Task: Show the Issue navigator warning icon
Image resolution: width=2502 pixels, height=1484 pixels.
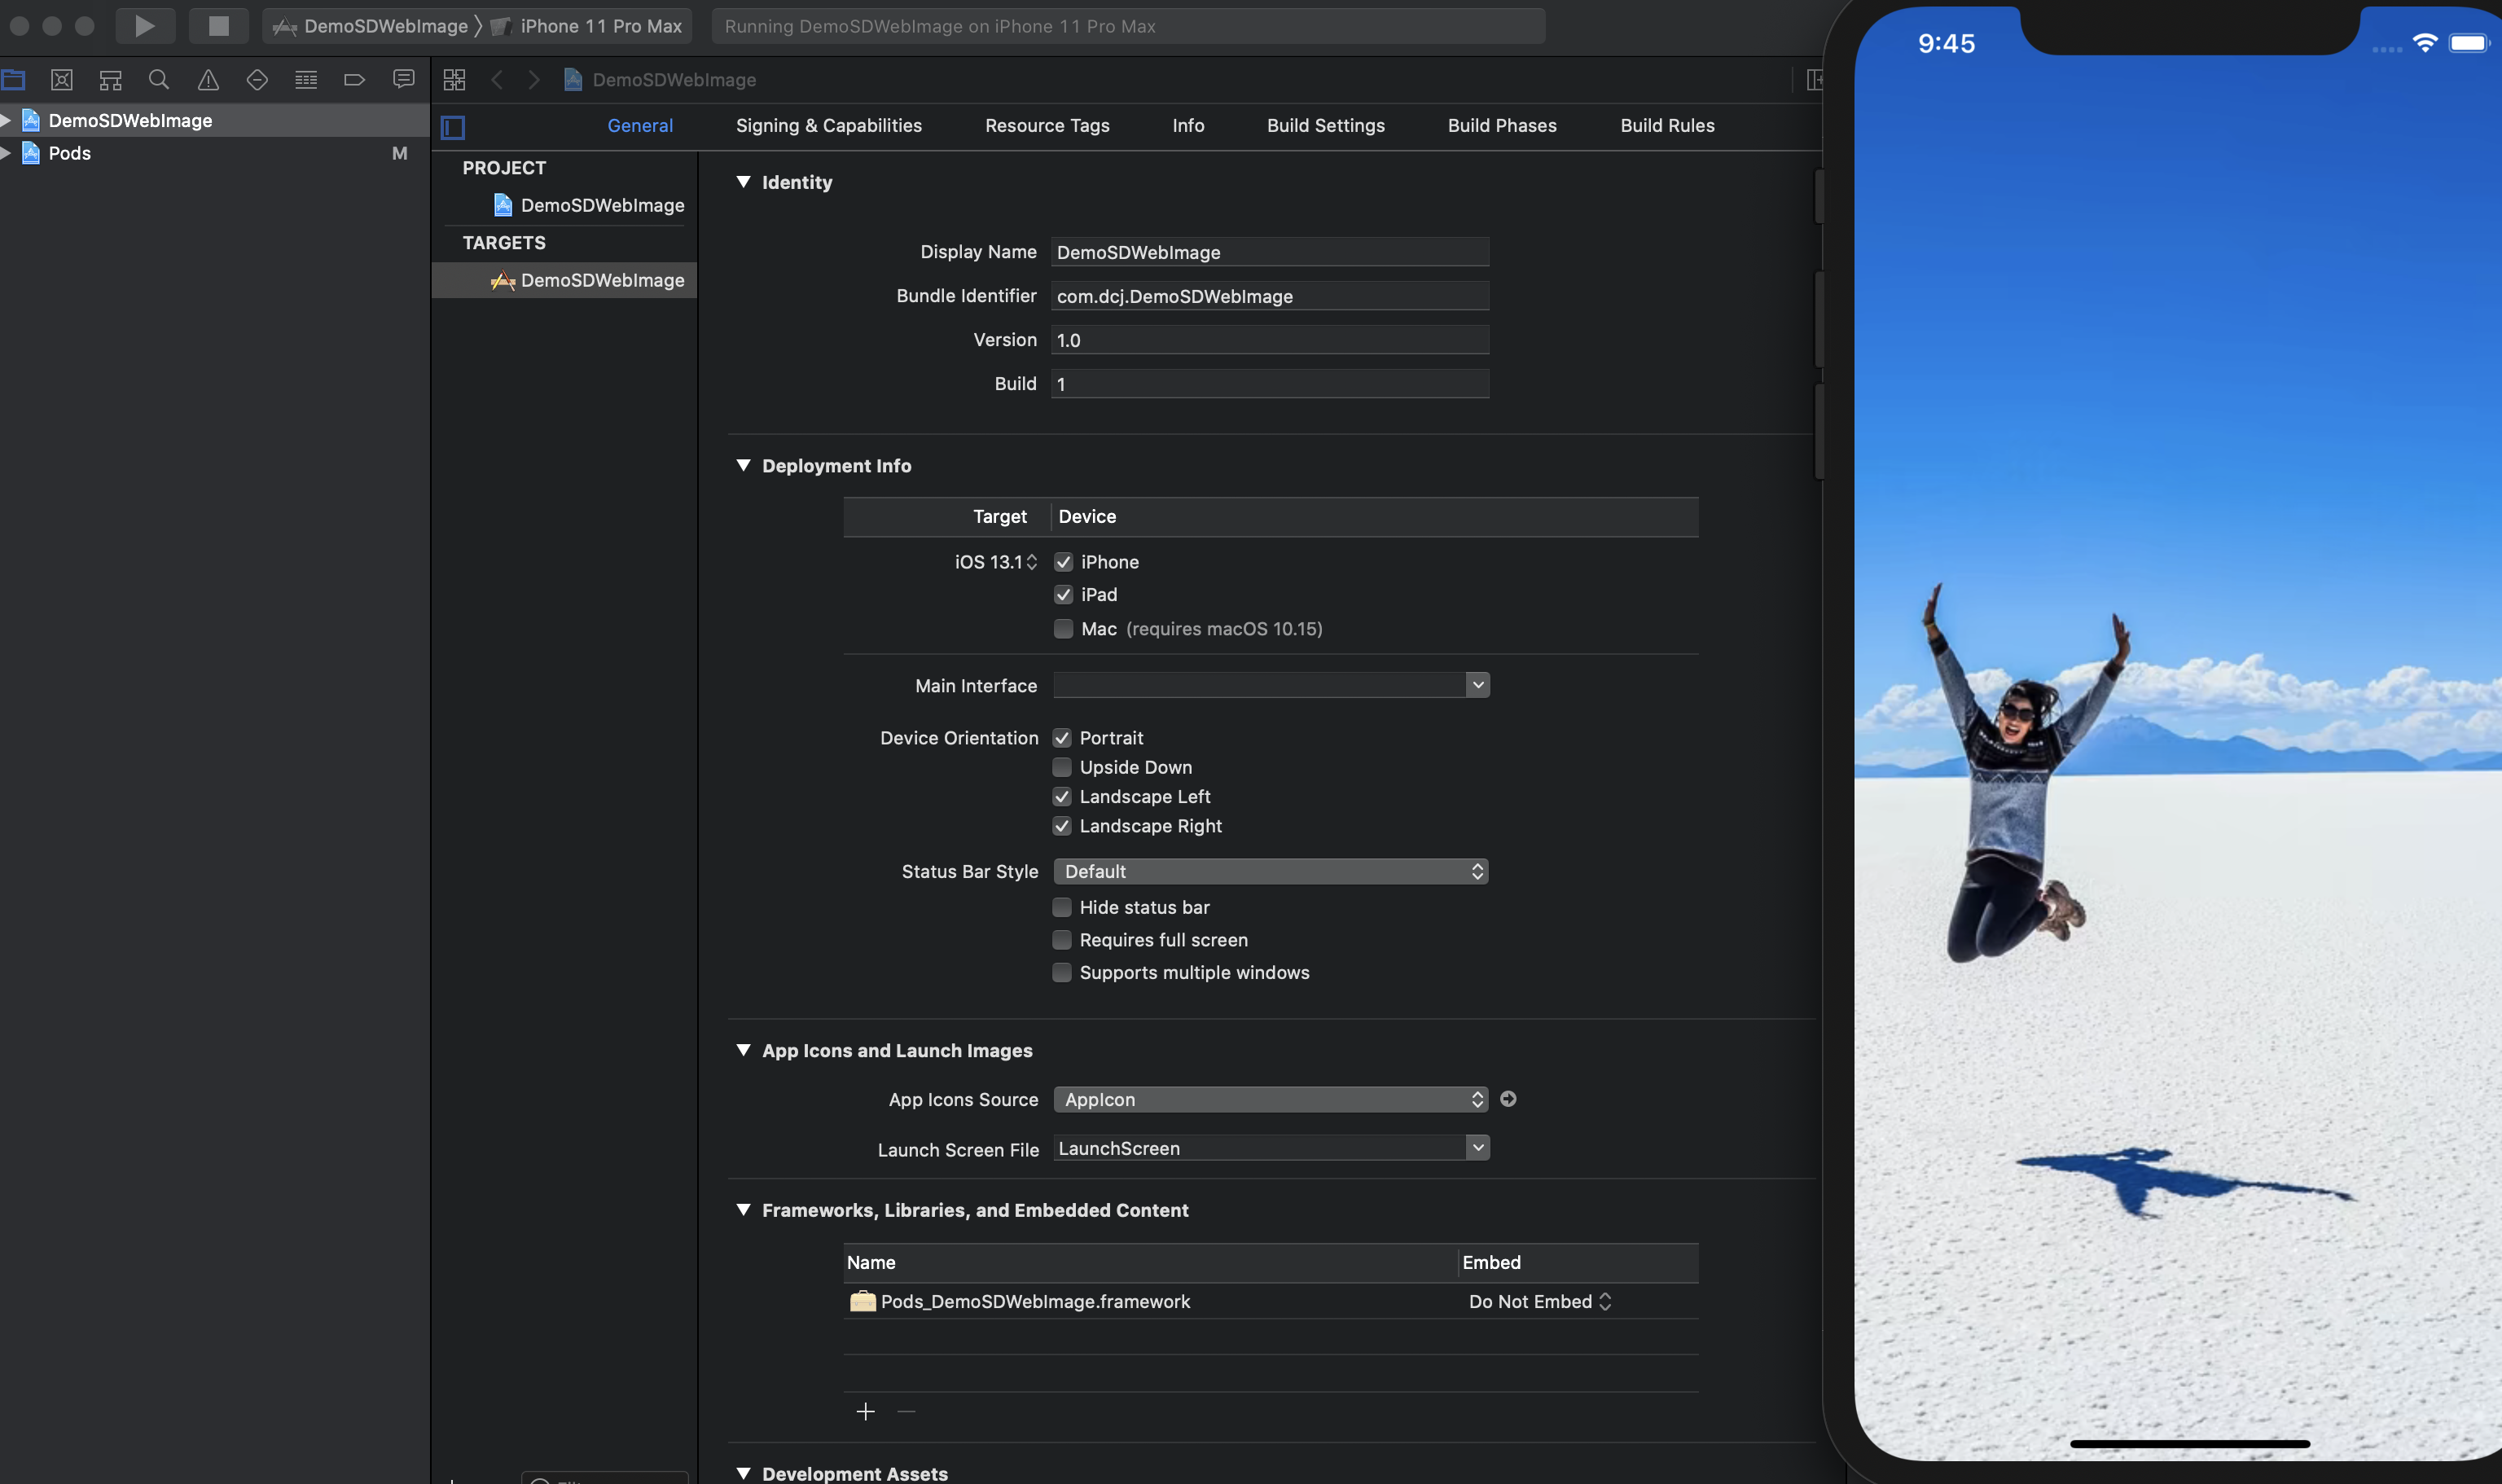Action: [x=207, y=79]
